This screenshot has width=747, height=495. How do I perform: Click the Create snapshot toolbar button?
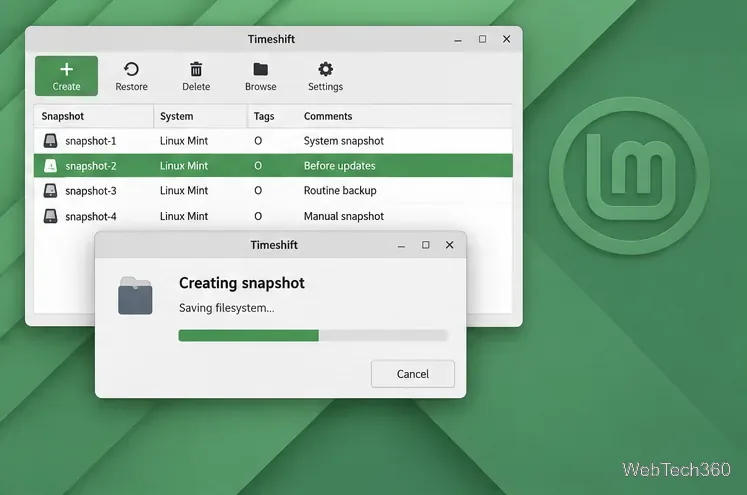click(x=66, y=76)
